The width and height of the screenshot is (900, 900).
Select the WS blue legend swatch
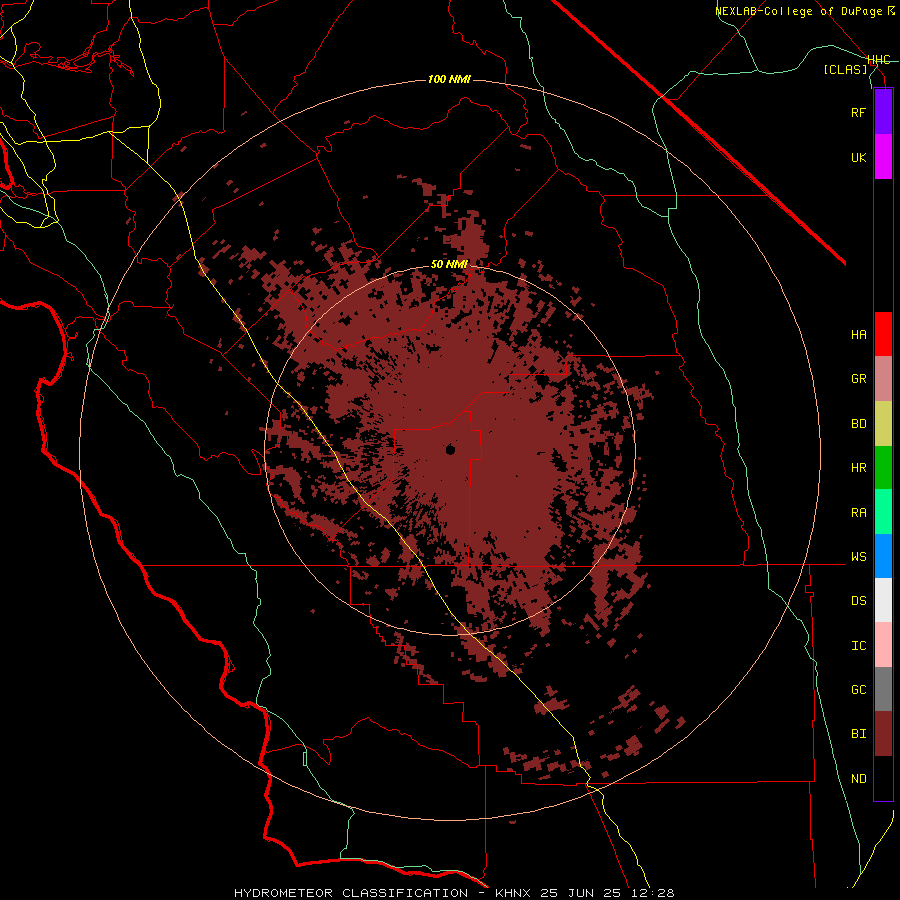click(883, 556)
